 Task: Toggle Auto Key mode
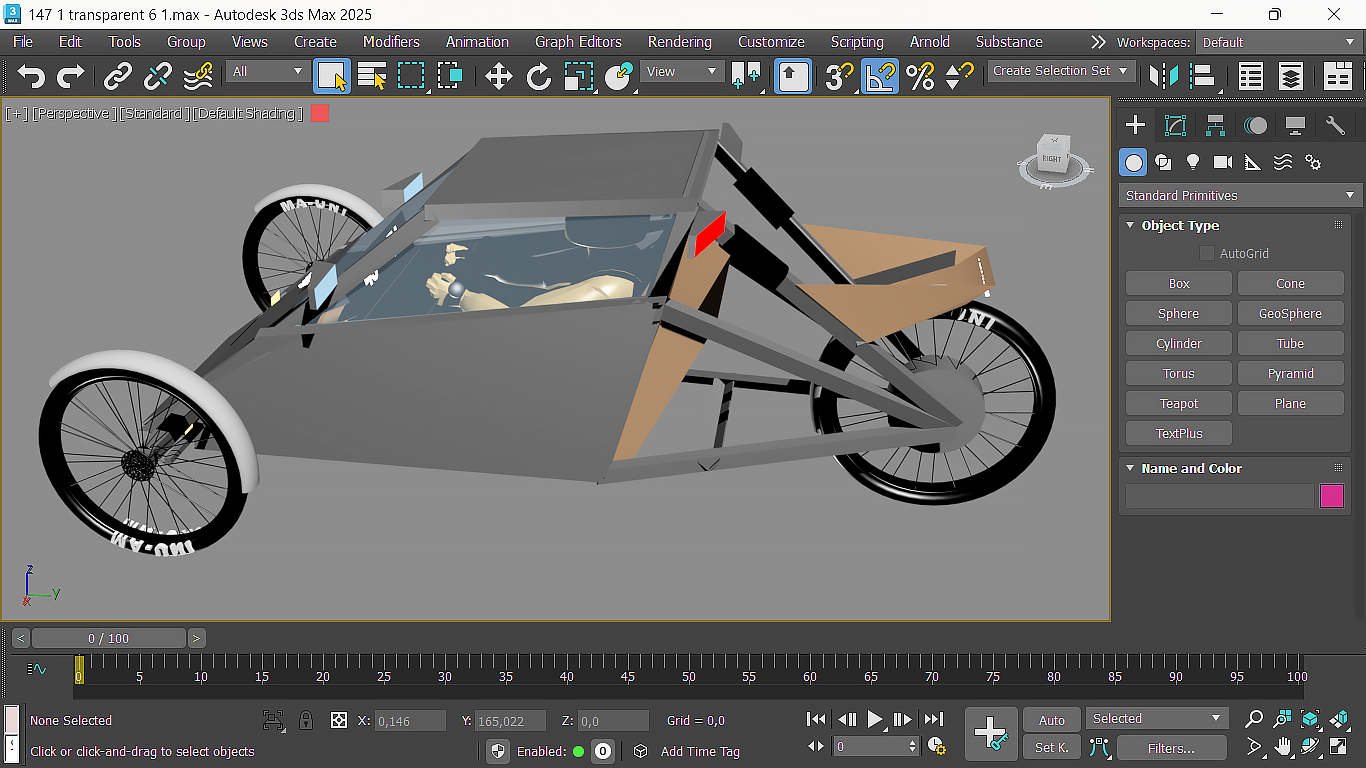[1052, 720]
